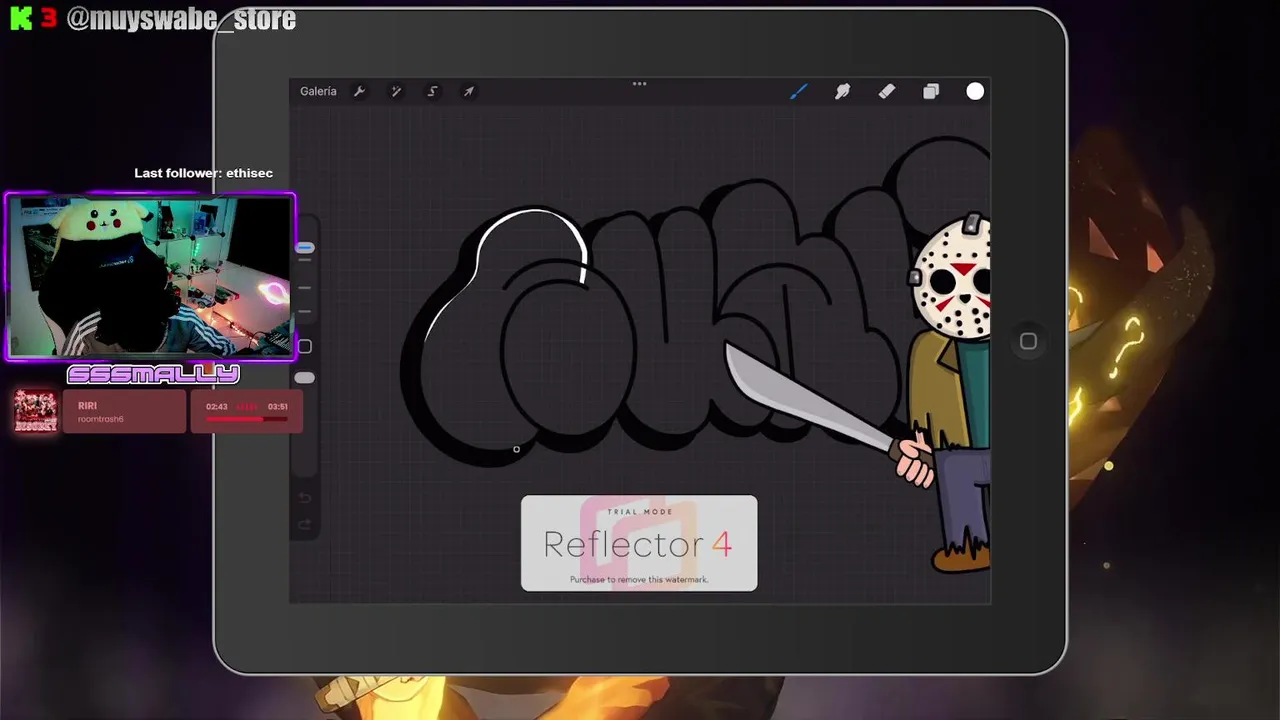Select the Eraser tool
This screenshot has height=720, width=1280.
tap(886, 91)
